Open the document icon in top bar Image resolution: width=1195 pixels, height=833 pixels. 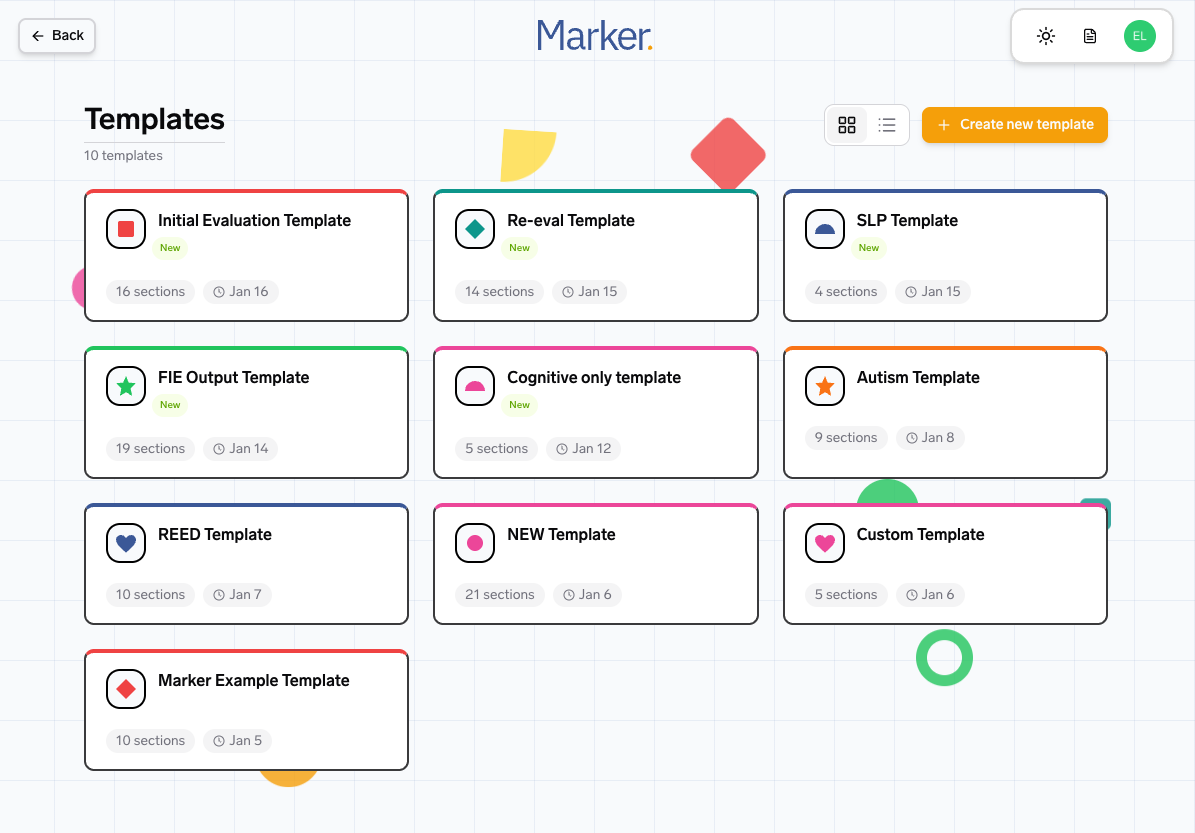click(x=1090, y=36)
